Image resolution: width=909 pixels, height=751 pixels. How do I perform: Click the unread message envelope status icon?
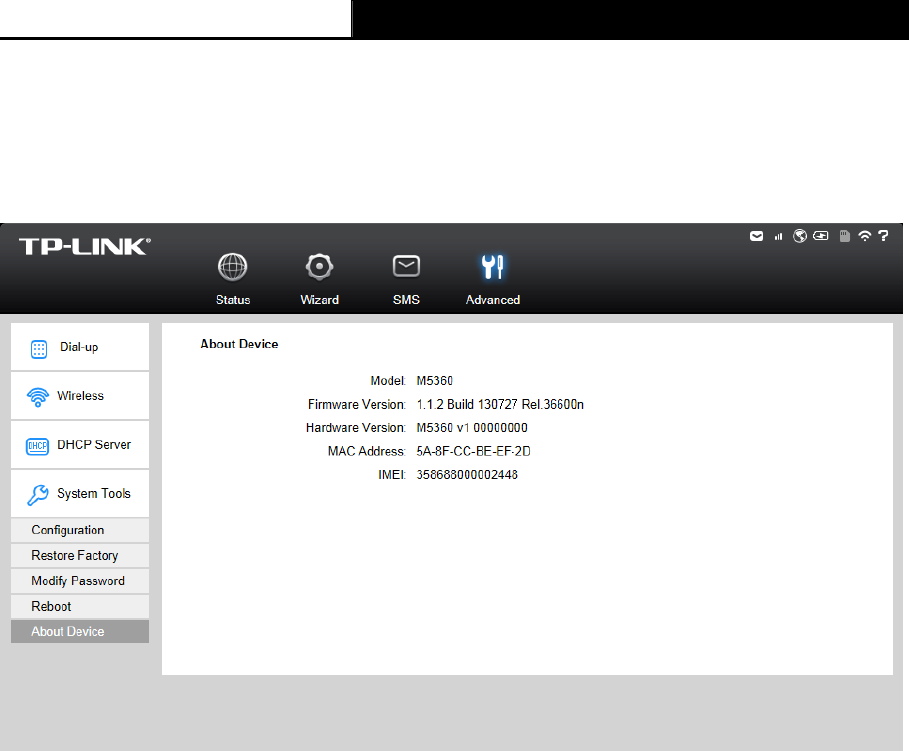[757, 236]
